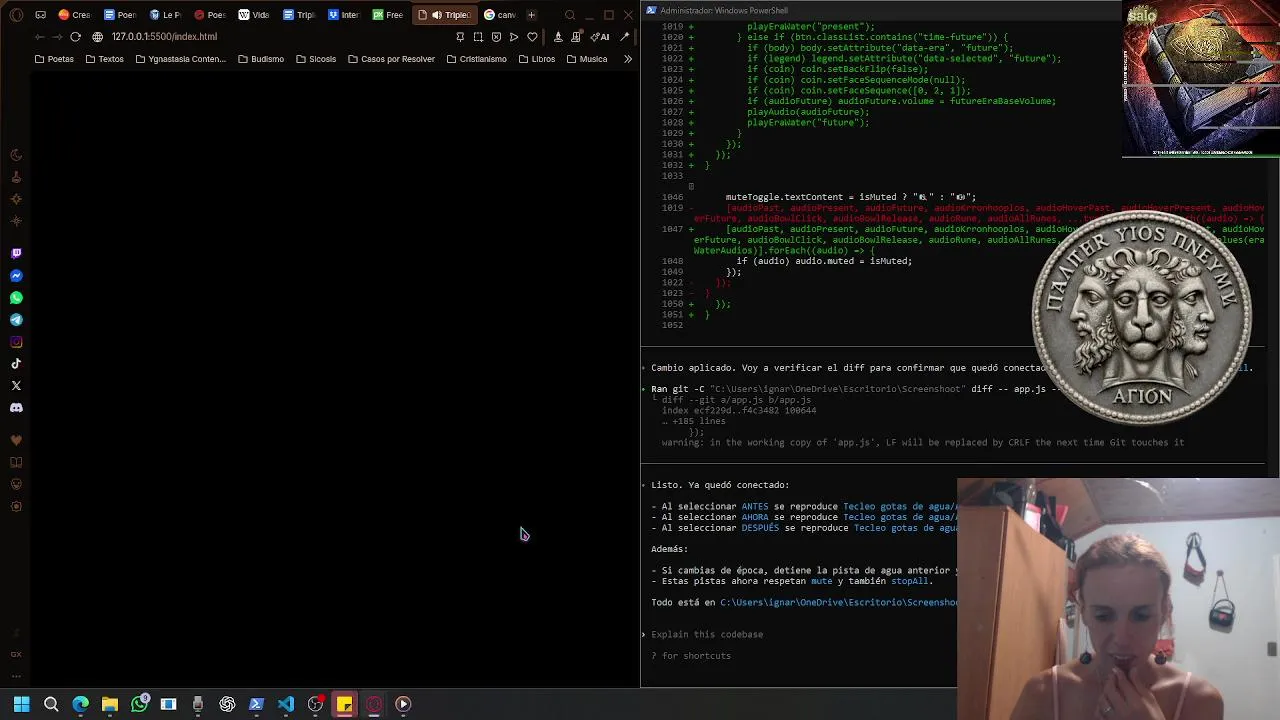This screenshot has height=720, width=1280.
Task: Click the globe site-info icon
Action: 97,37
